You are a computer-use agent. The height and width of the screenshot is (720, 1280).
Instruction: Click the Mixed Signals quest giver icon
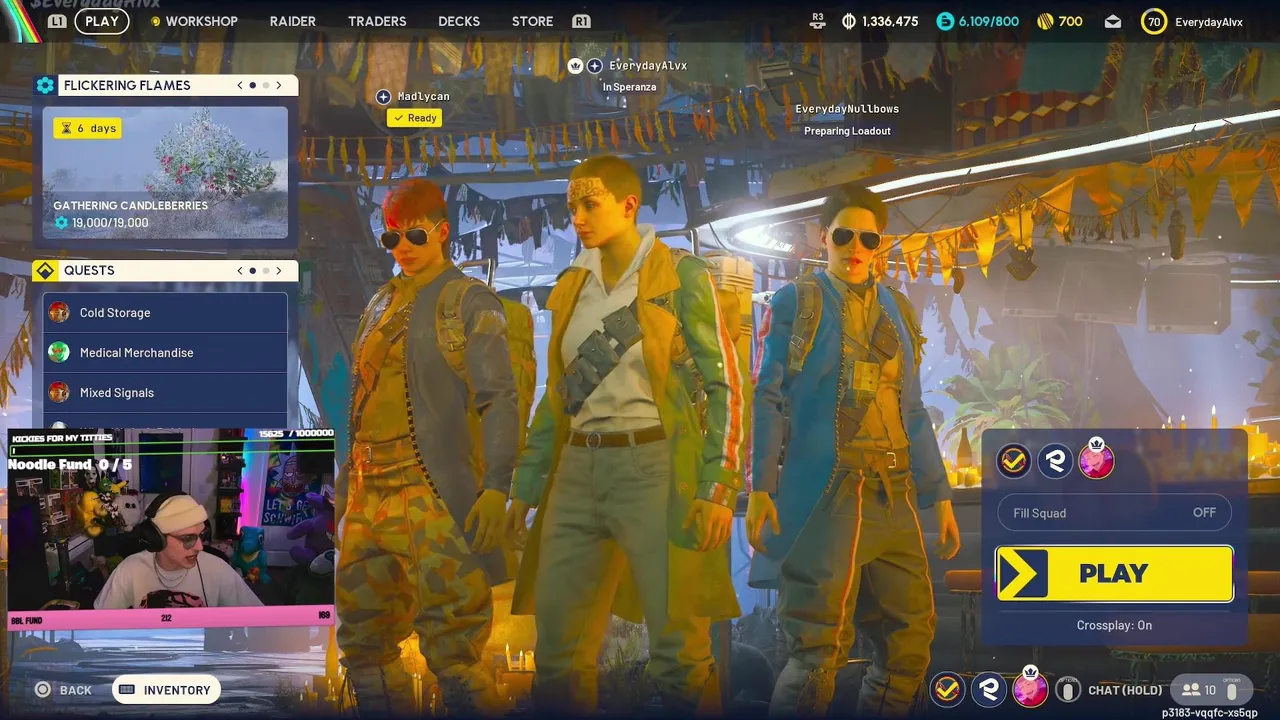coord(60,392)
